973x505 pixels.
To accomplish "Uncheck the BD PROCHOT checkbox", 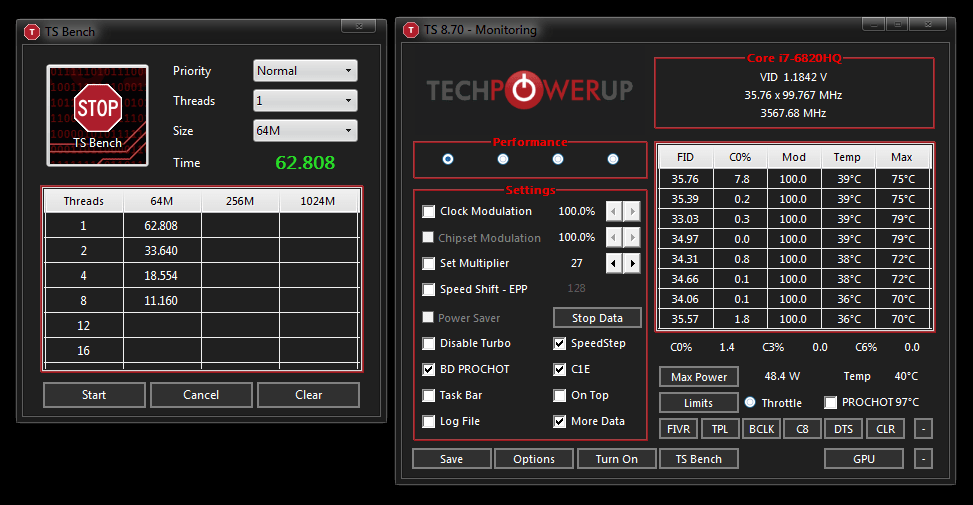I will 428,369.
